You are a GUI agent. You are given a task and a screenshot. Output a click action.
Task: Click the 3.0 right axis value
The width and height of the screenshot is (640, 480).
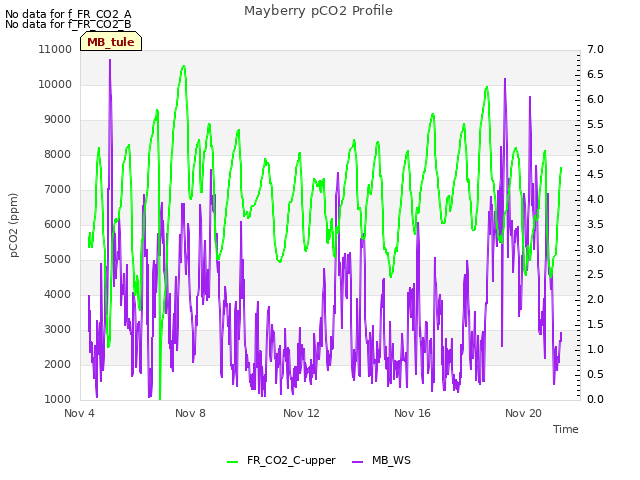(595, 249)
